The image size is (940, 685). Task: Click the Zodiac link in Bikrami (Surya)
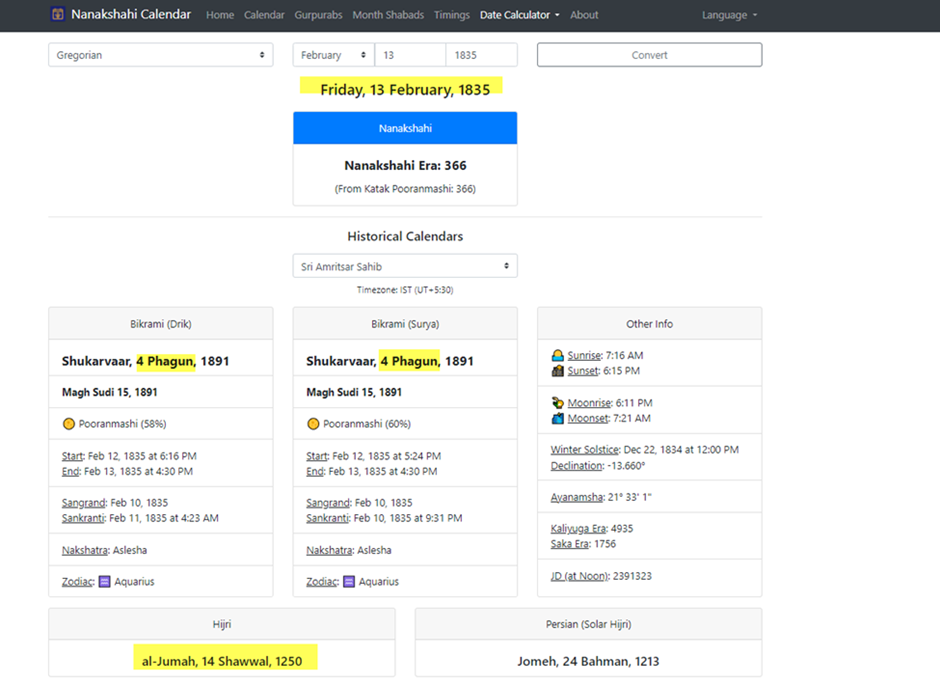click(322, 581)
